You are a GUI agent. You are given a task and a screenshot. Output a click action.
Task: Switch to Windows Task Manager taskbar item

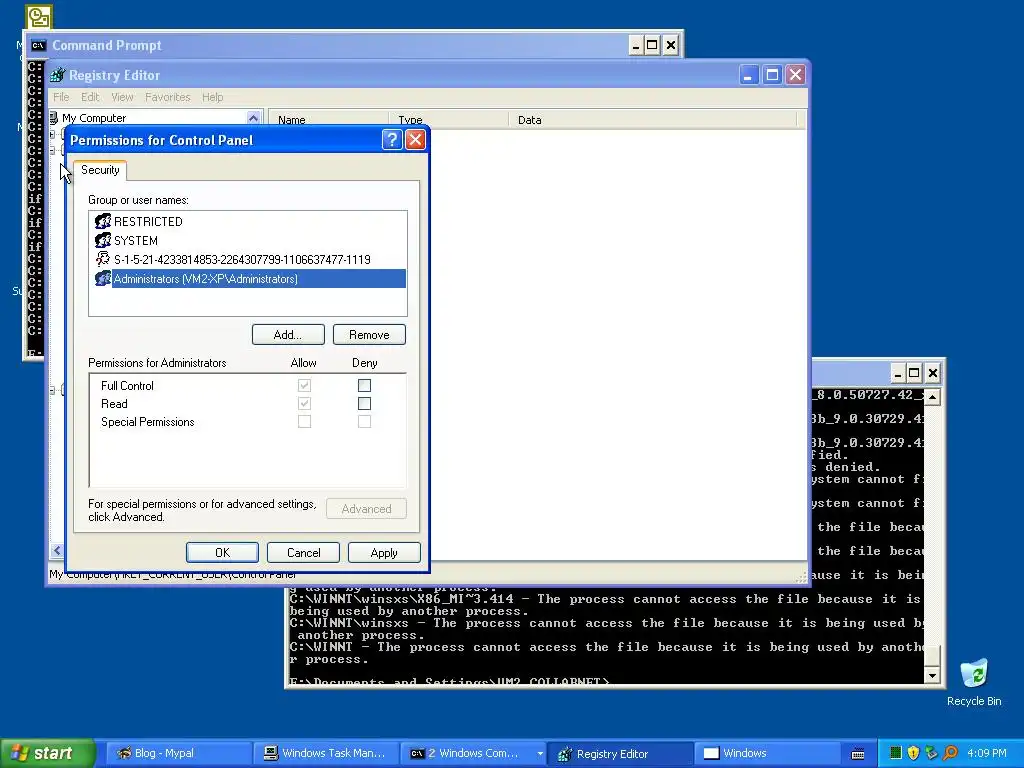[326, 754]
